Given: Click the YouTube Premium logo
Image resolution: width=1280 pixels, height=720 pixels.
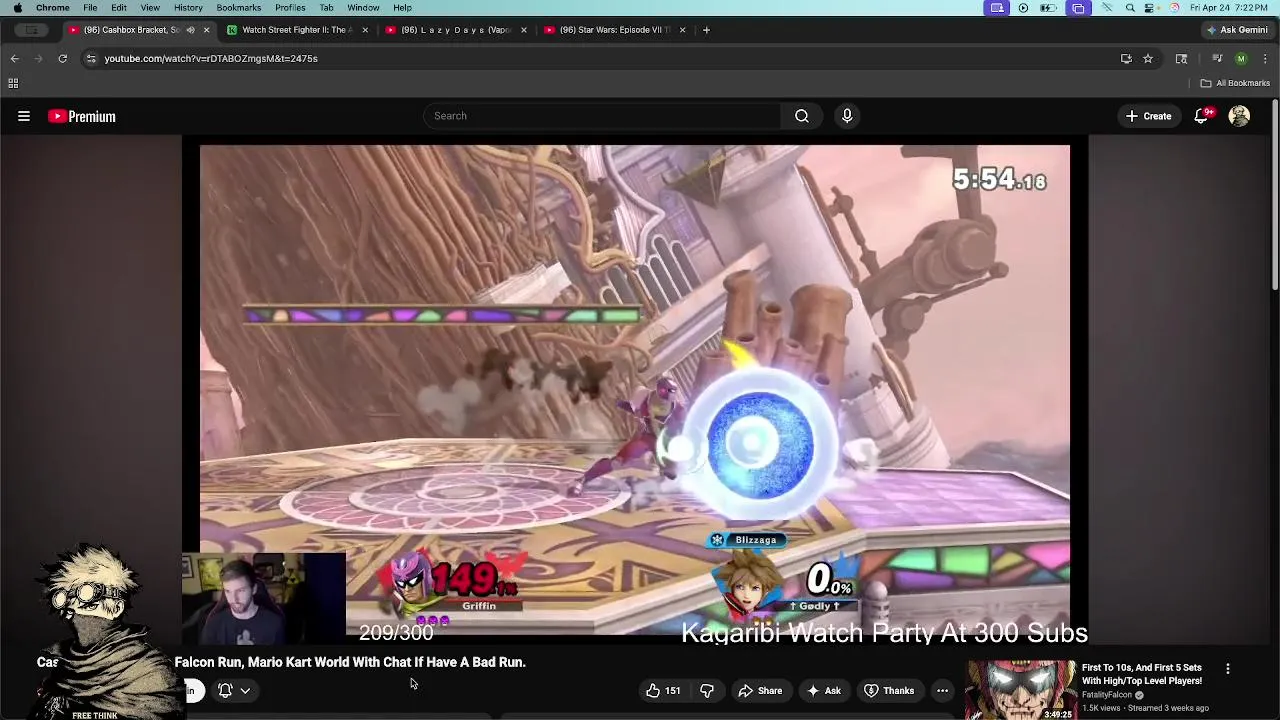Looking at the screenshot, I should [82, 116].
